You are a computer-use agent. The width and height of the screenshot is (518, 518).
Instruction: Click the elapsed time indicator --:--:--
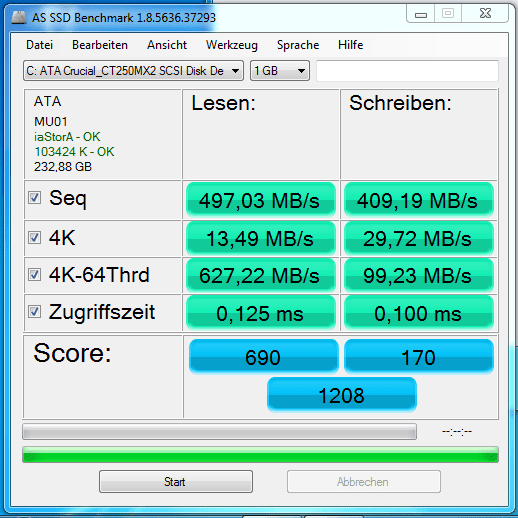point(457,432)
